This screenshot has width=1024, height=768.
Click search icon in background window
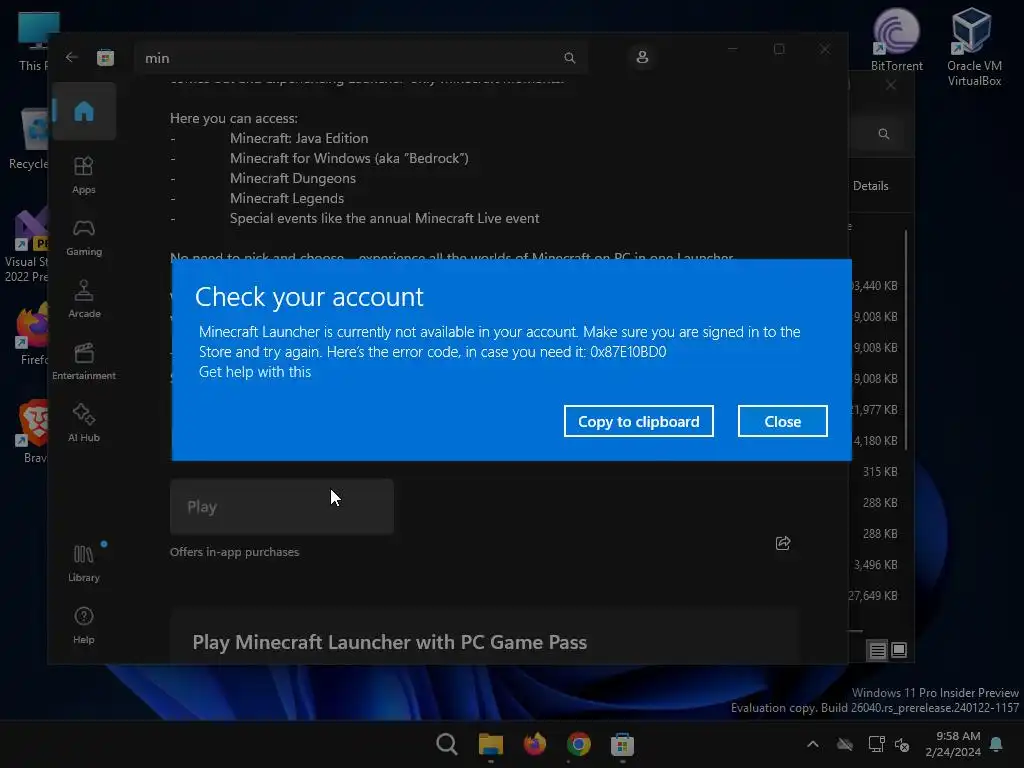(x=884, y=134)
